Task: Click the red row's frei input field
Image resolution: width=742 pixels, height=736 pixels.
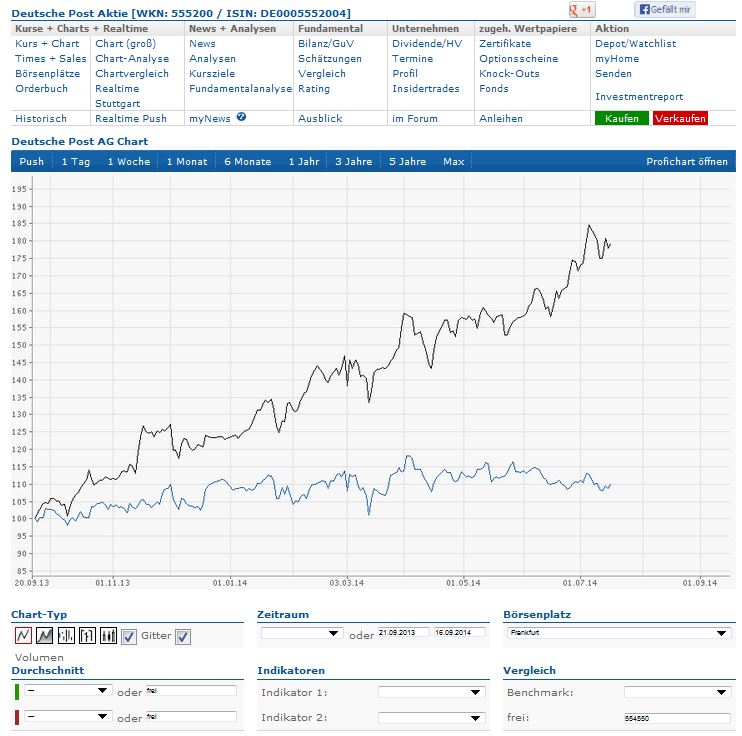Action: pyautogui.click(x=191, y=717)
